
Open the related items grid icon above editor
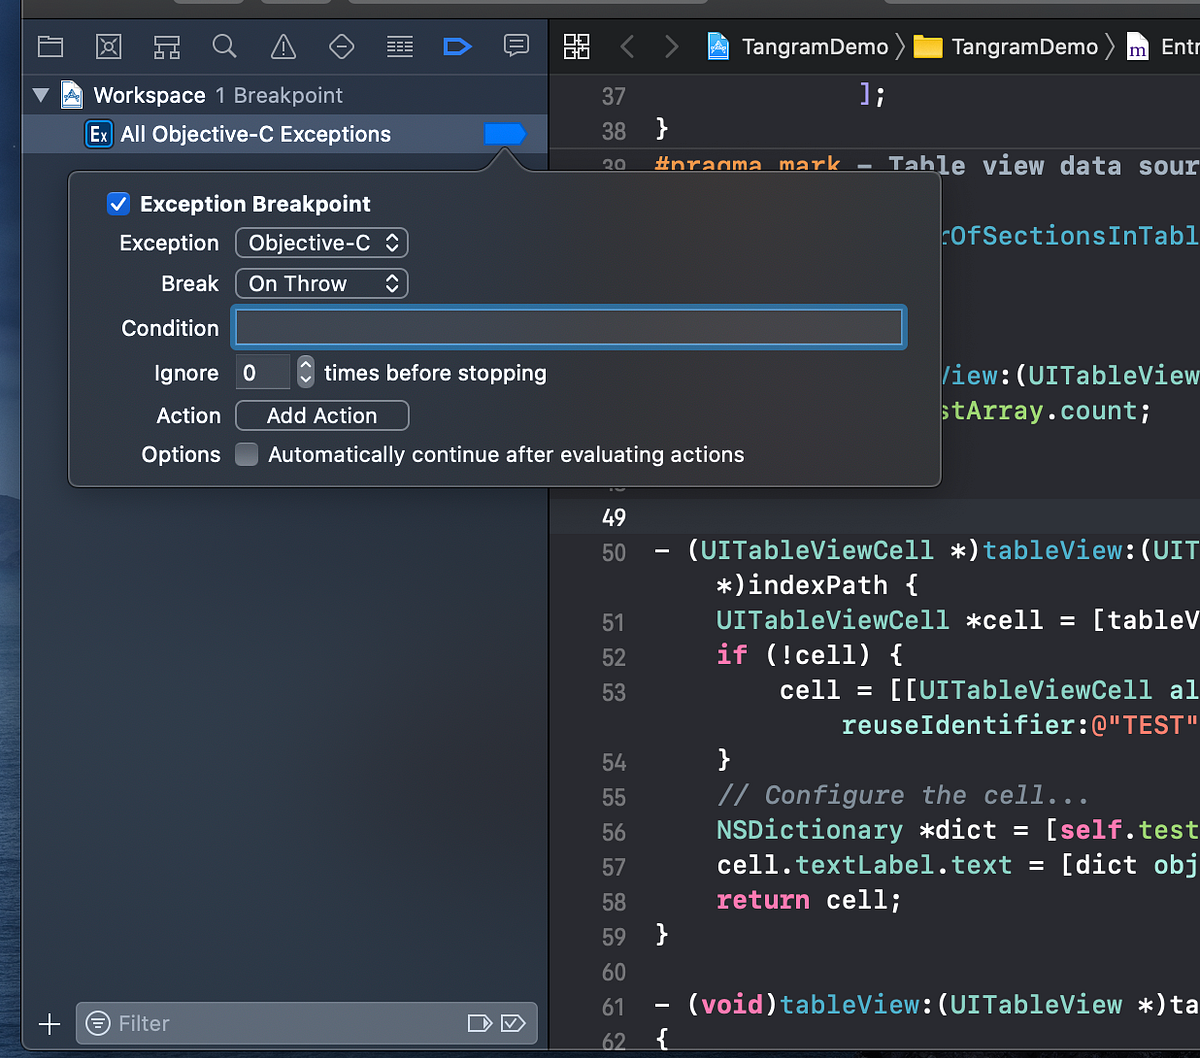point(576,46)
